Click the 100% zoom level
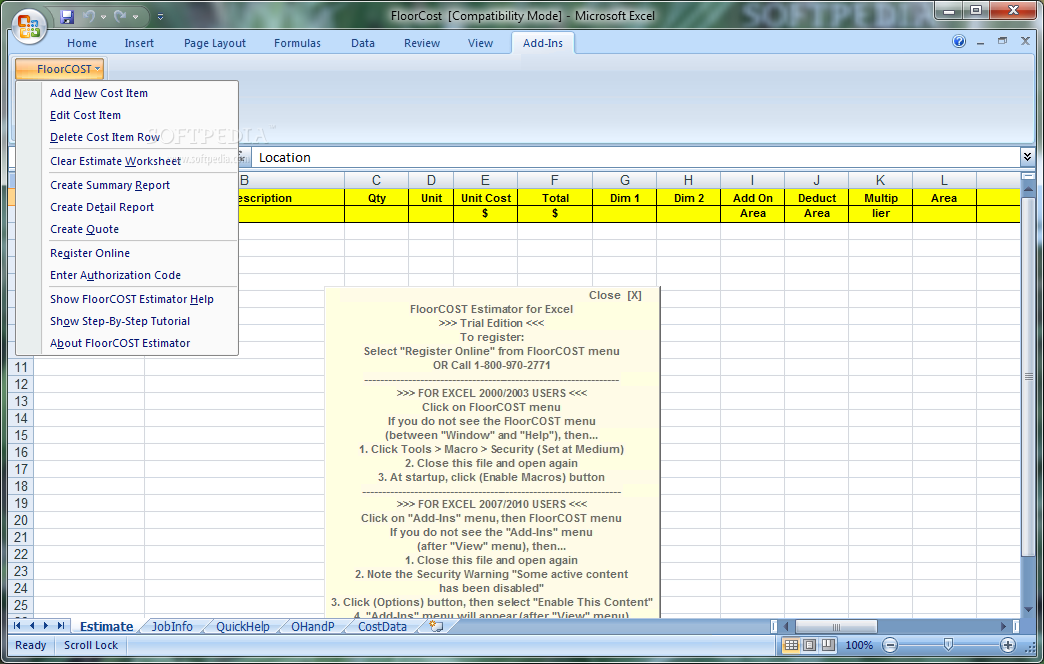 pos(859,645)
